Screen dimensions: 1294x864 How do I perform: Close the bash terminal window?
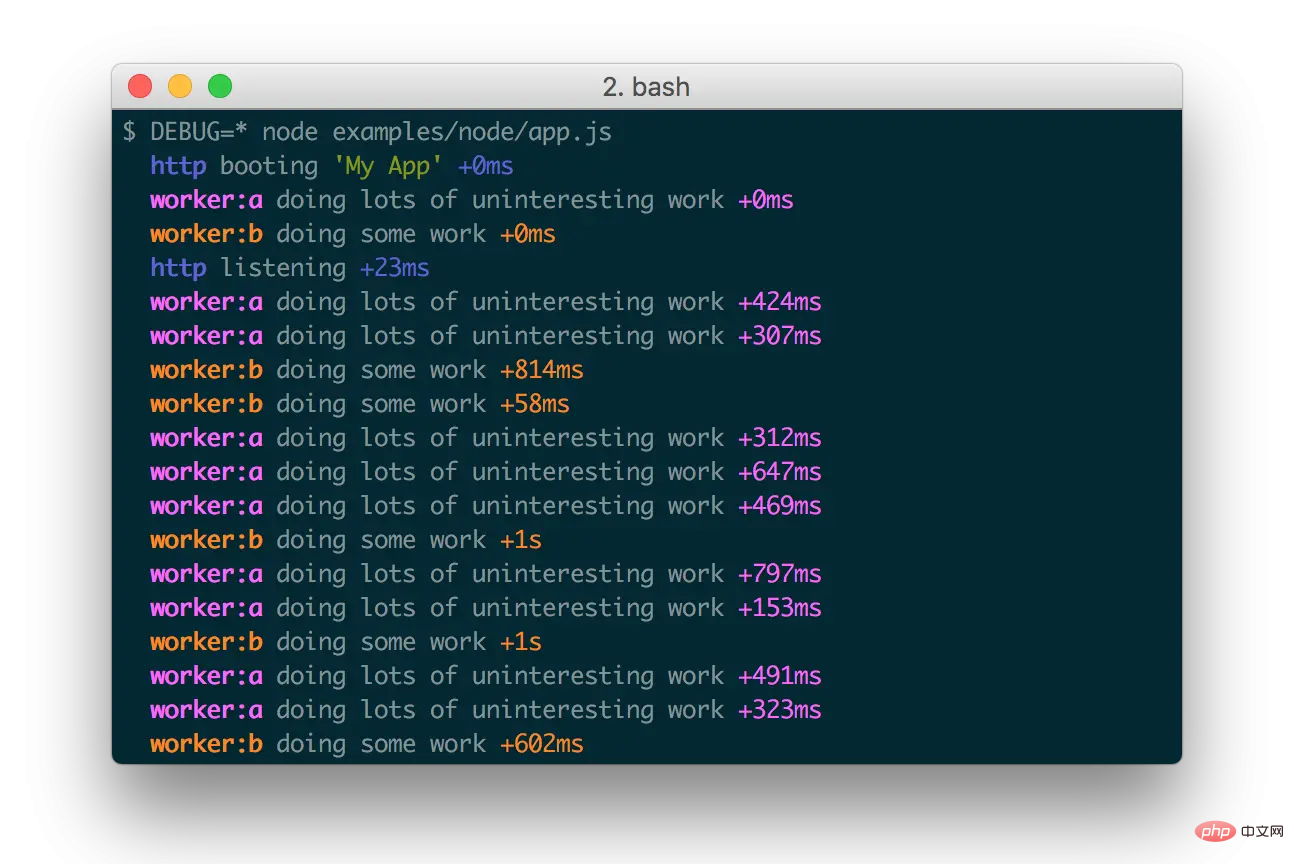click(140, 87)
